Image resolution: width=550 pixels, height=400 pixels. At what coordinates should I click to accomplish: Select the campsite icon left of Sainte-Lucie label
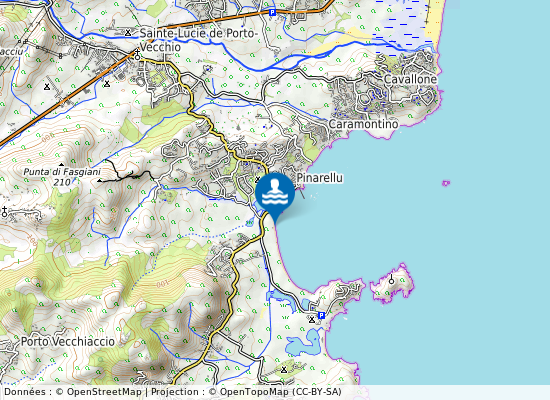(128, 33)
